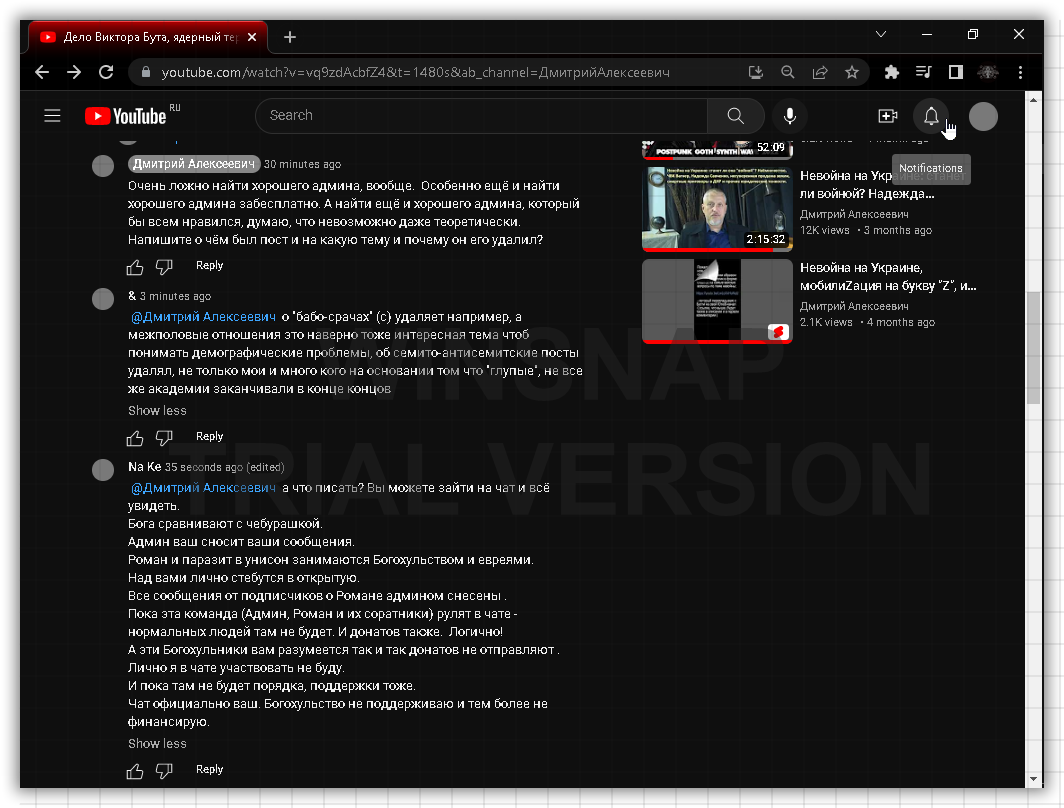
Task: Open the YouTube hamburger guide menu
Action: coord(52,116)
